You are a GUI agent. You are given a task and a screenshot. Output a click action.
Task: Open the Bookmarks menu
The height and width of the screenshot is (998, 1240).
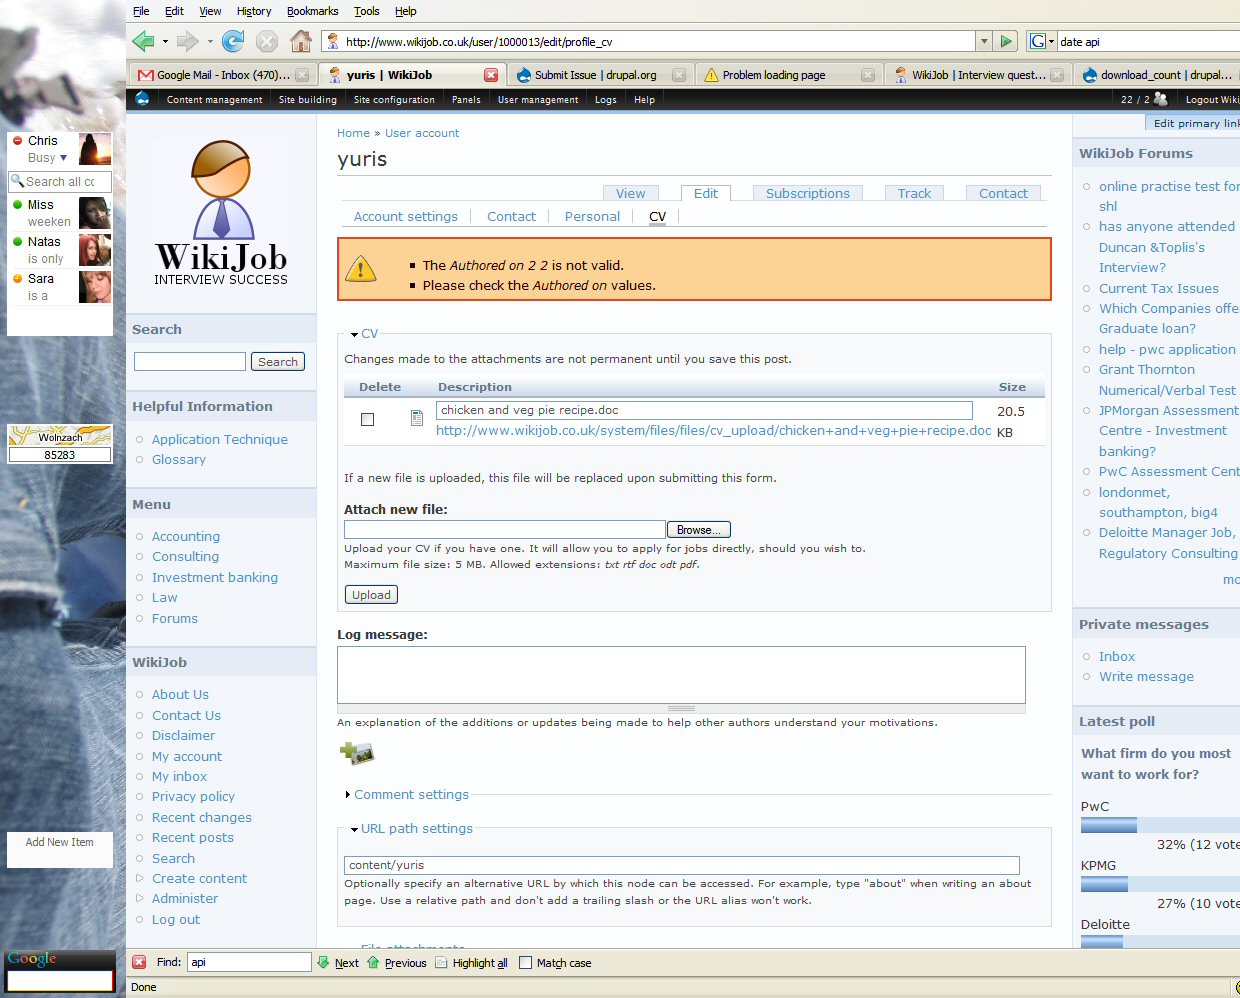pyautogui.click(x=312, y=11)
